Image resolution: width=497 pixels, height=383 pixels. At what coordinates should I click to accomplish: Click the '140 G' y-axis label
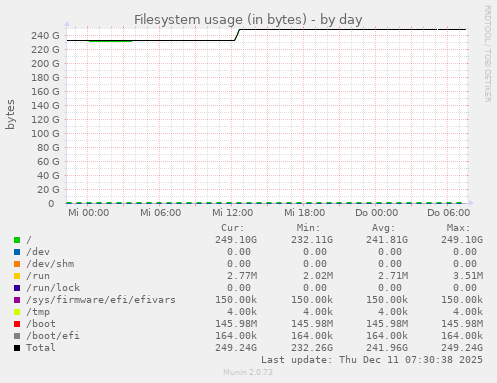pyautogui.click(x=45, y=105)
